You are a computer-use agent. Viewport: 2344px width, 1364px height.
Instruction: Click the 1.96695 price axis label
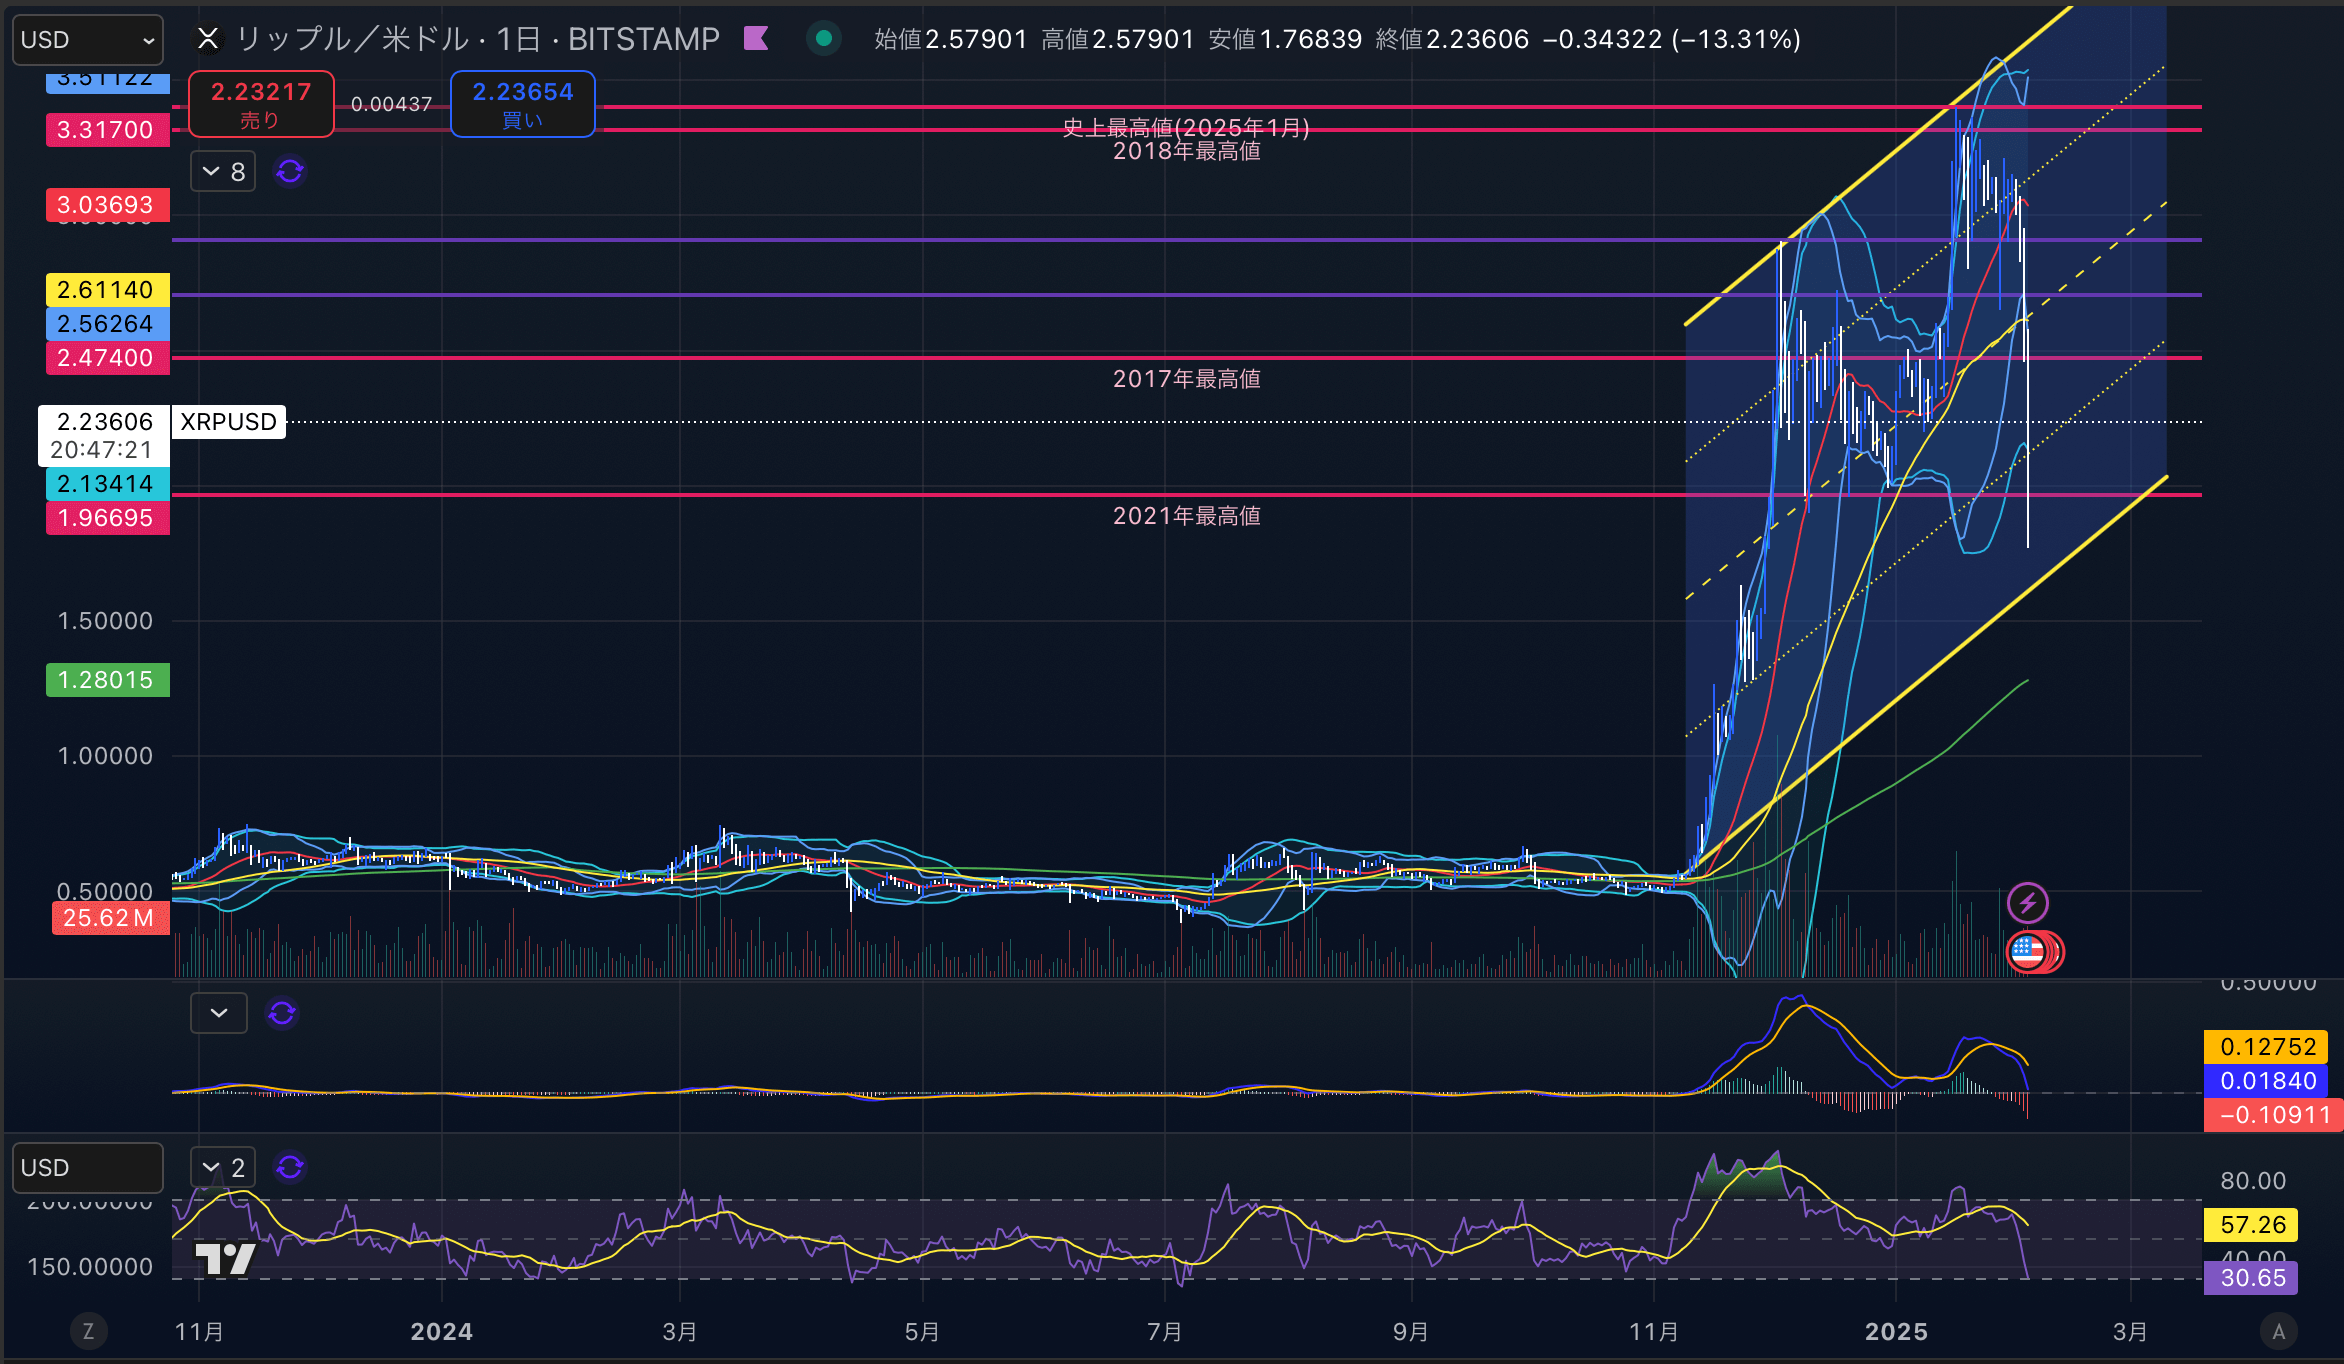(108, 518)
